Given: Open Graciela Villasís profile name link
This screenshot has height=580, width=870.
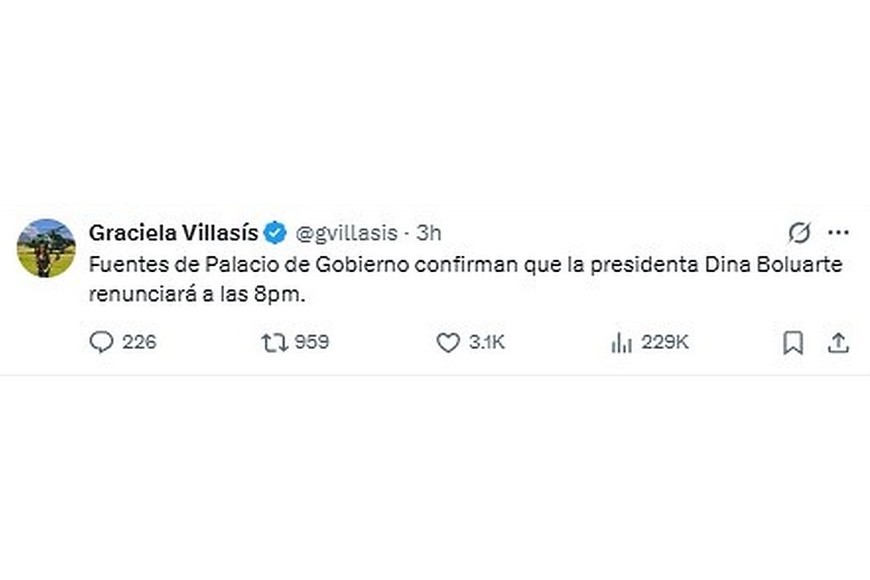Looking at the screenshot, I should point(175,230).
